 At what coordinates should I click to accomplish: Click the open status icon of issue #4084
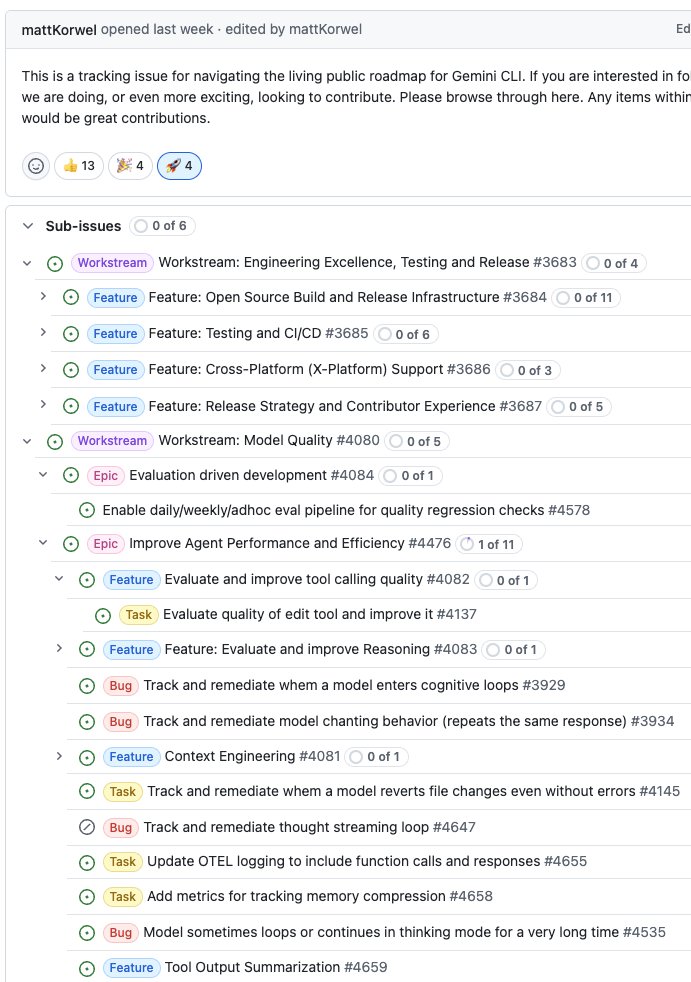(71, 476)
